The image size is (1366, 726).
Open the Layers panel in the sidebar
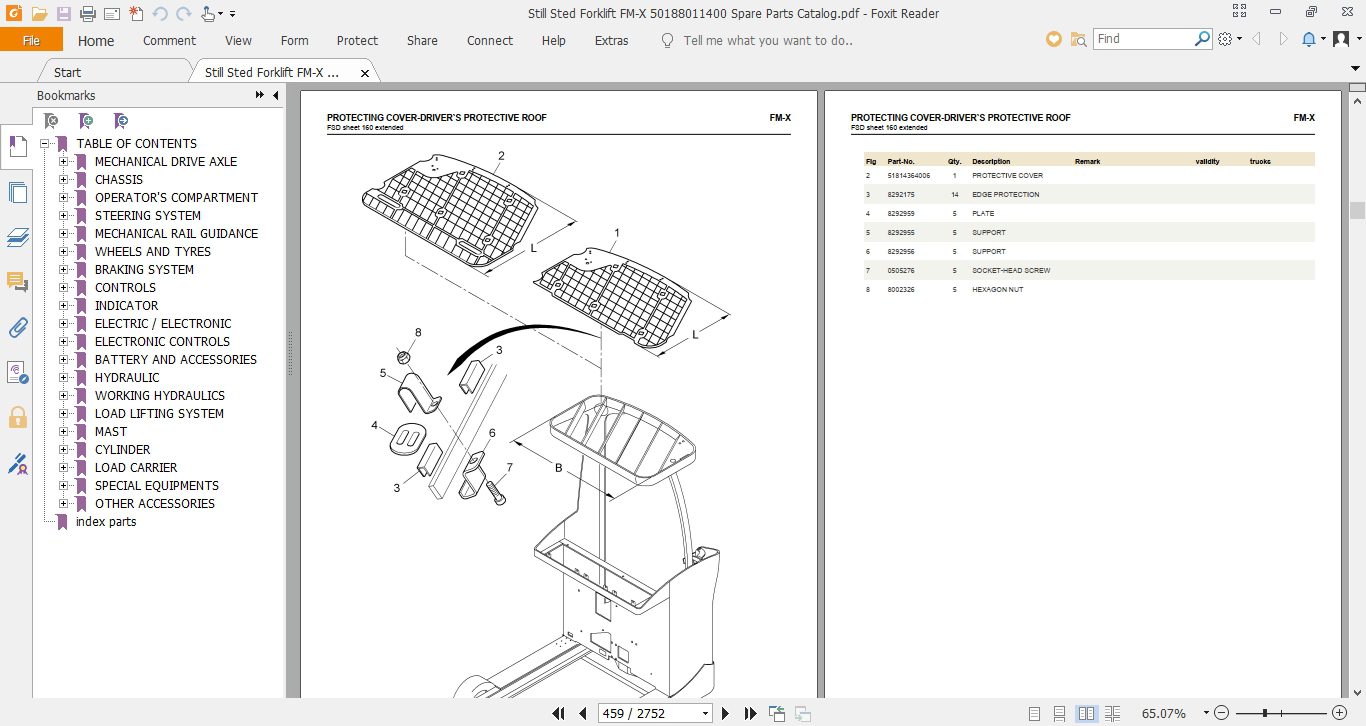pyautogui.click(x=17, y=237)
